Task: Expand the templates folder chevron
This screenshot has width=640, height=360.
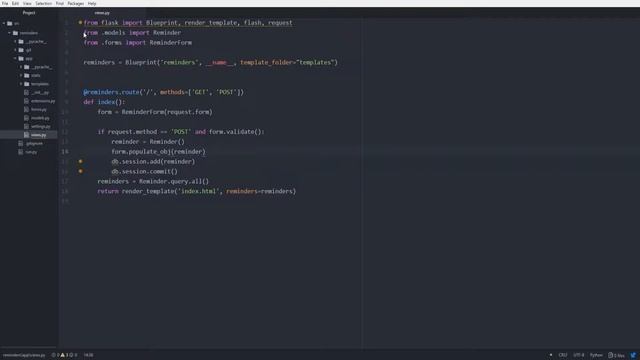Action: [x=21, y=84]
